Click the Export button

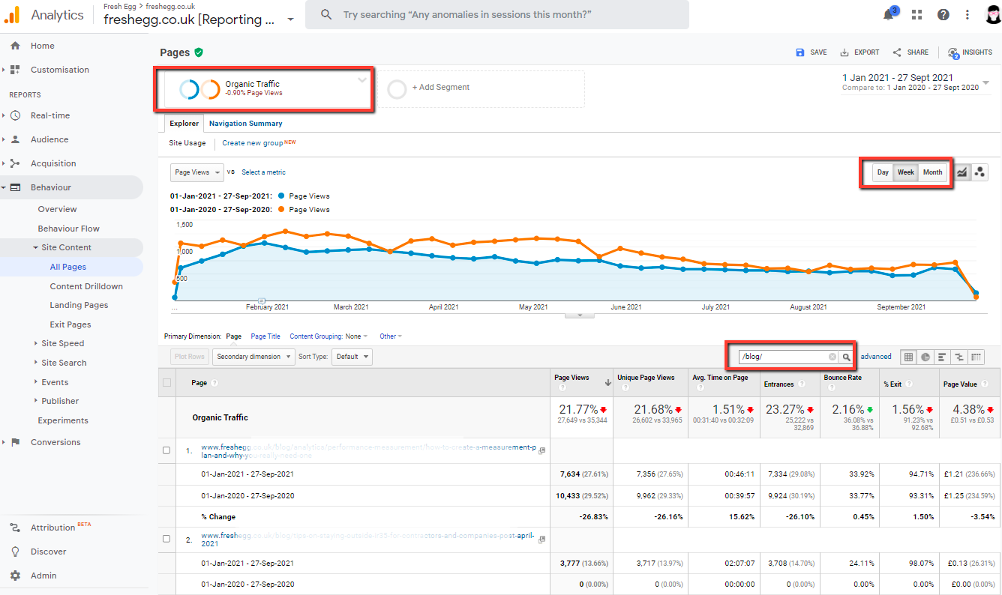point(860,53)
